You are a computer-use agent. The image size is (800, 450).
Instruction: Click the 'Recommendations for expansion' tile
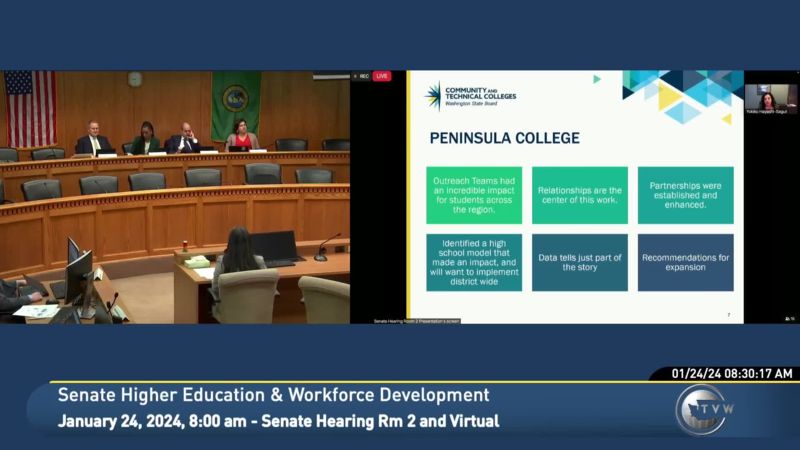(x=685, y=262)
